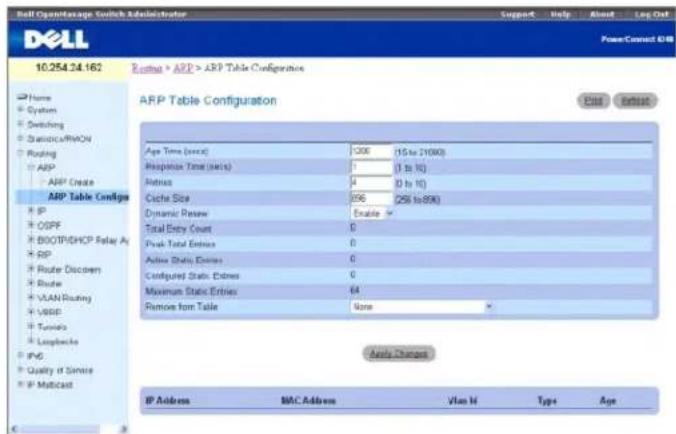The width and height of the screenshot is (676, 434).
Task: Expand the IP Multicast node
Action: tap(20, 384)
